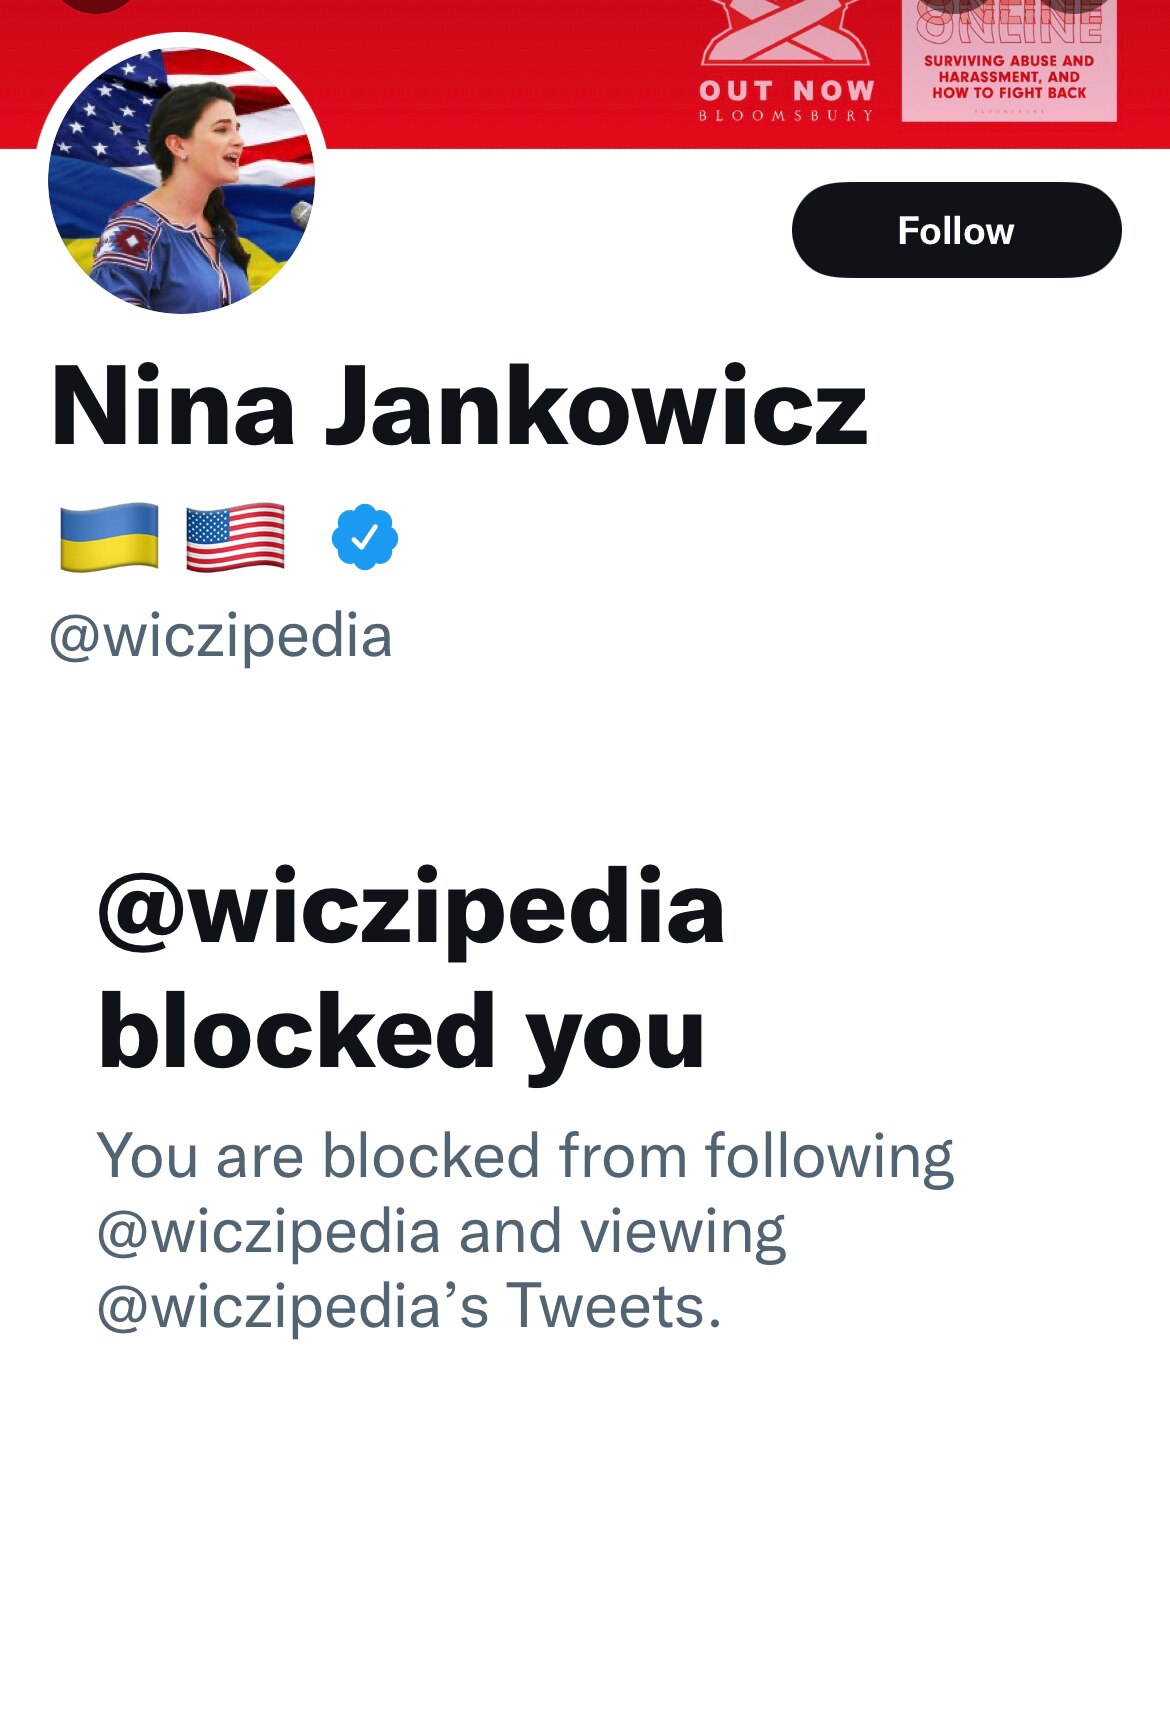Tap the blue verified checkmark badge
This screenshot has height=1730, width=1170.
[x=365, y=538]
